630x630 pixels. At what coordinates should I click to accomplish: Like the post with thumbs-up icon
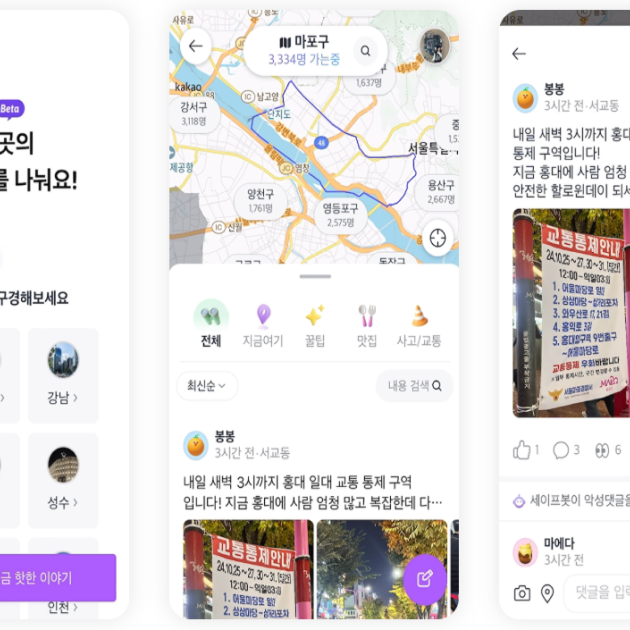[522, 450]
